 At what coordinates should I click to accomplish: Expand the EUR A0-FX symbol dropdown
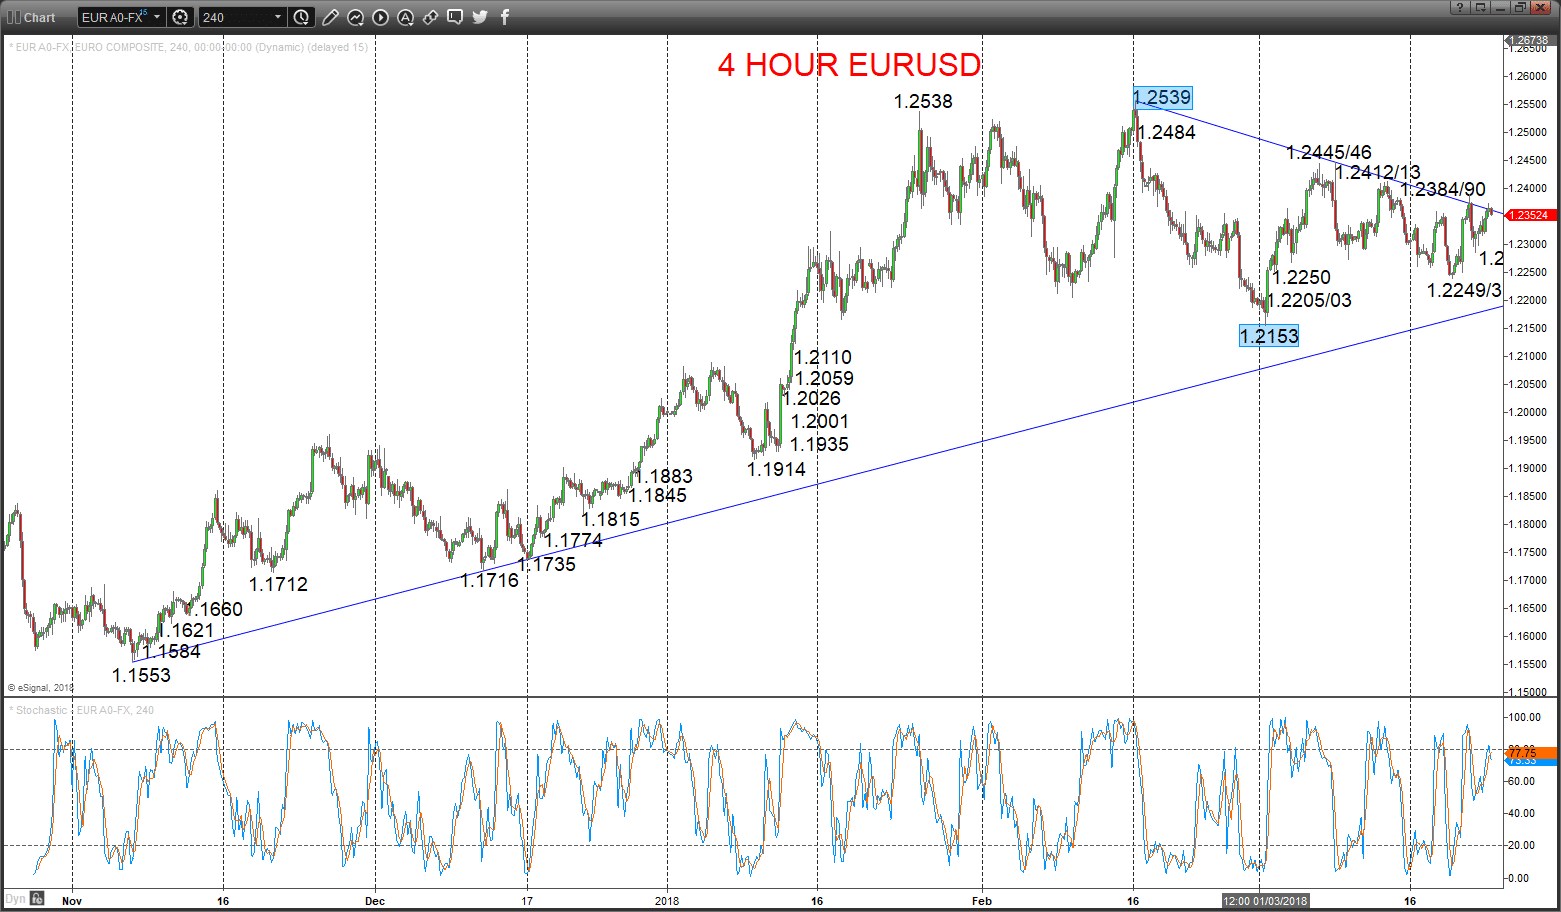(157, 17)
